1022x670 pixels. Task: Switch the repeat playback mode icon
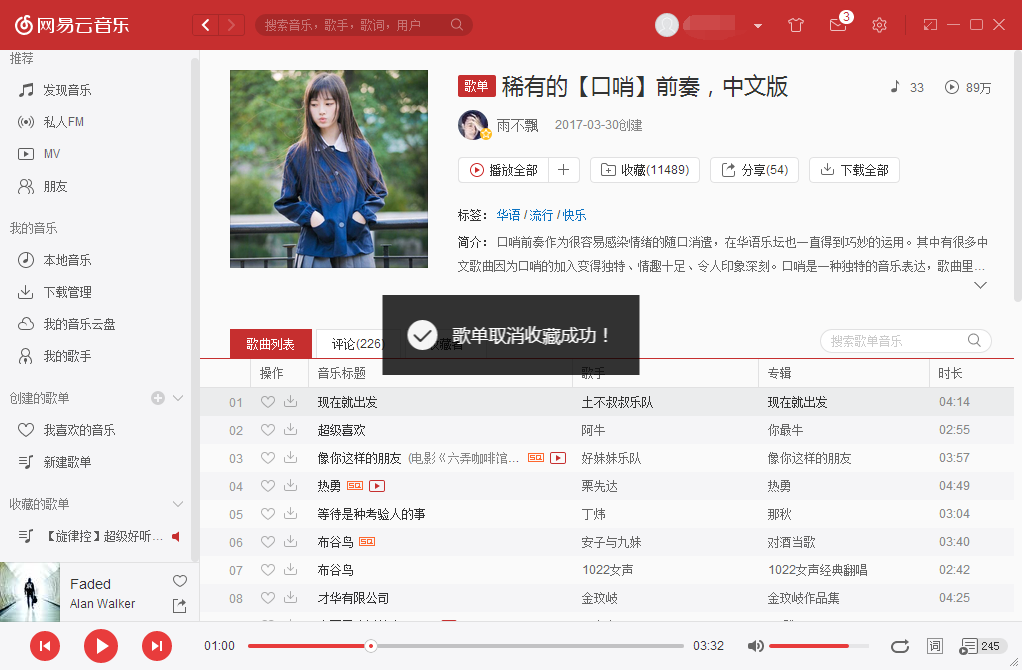pos(899,646)
